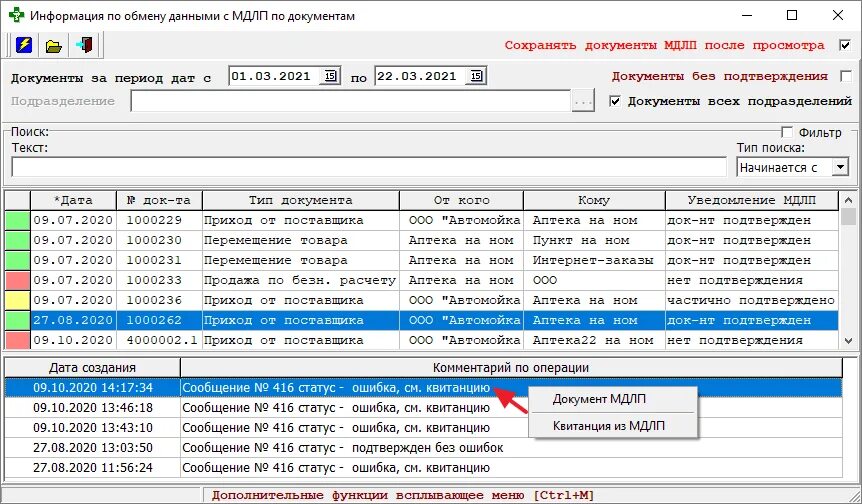This screenshot has width=862, height=504.
Task: Click the 'Уведомление МДЛП' column header
Action: (752, 201)
